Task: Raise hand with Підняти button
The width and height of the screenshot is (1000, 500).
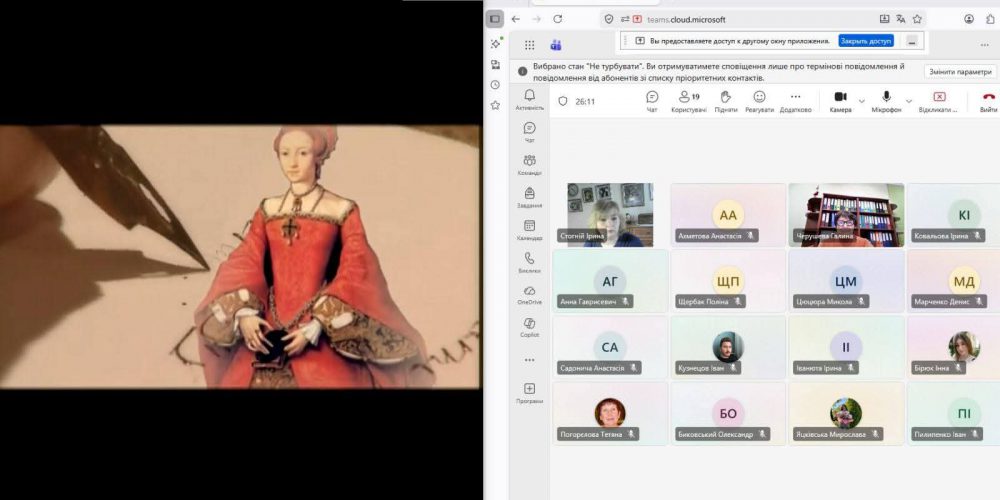Action: pyautogui.click(x=726, y=101)
